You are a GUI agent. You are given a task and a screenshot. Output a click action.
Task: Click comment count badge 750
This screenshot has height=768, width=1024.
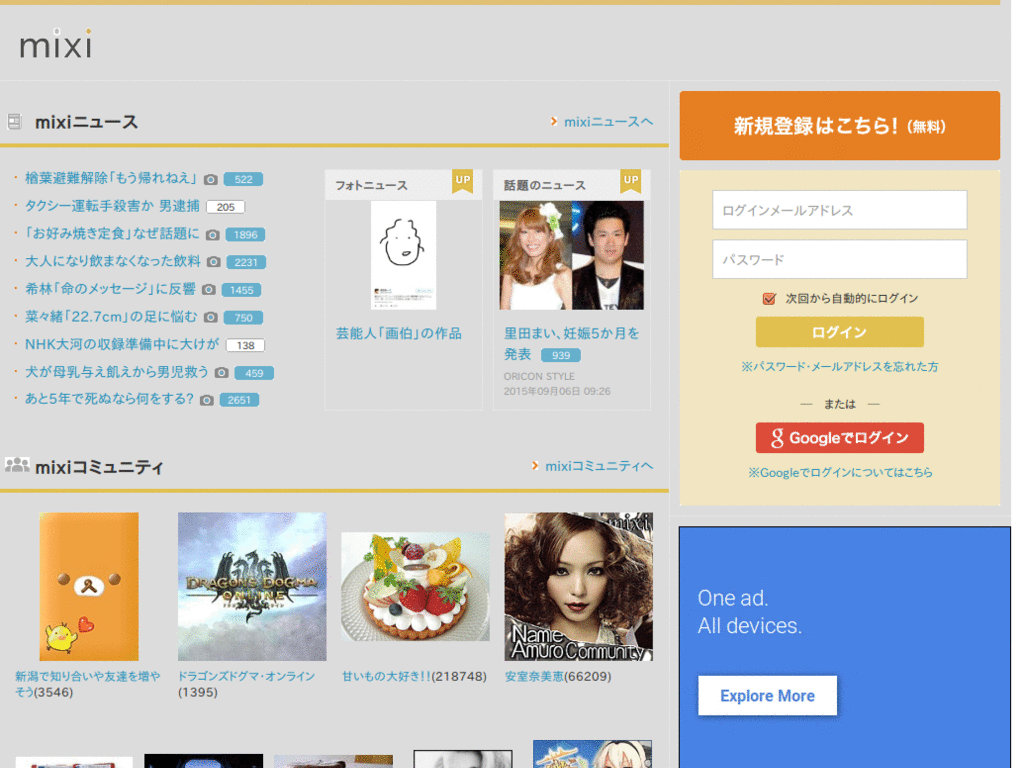coord(244,317)
